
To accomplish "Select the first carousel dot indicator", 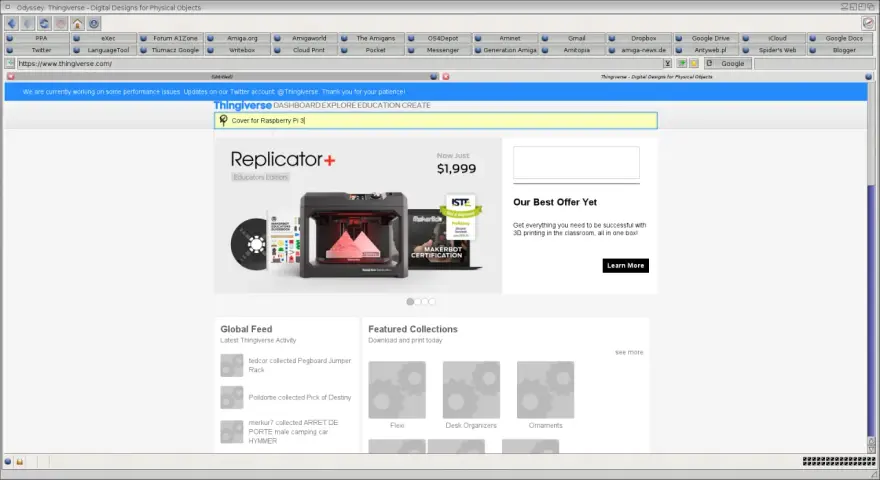I will 410,301.
